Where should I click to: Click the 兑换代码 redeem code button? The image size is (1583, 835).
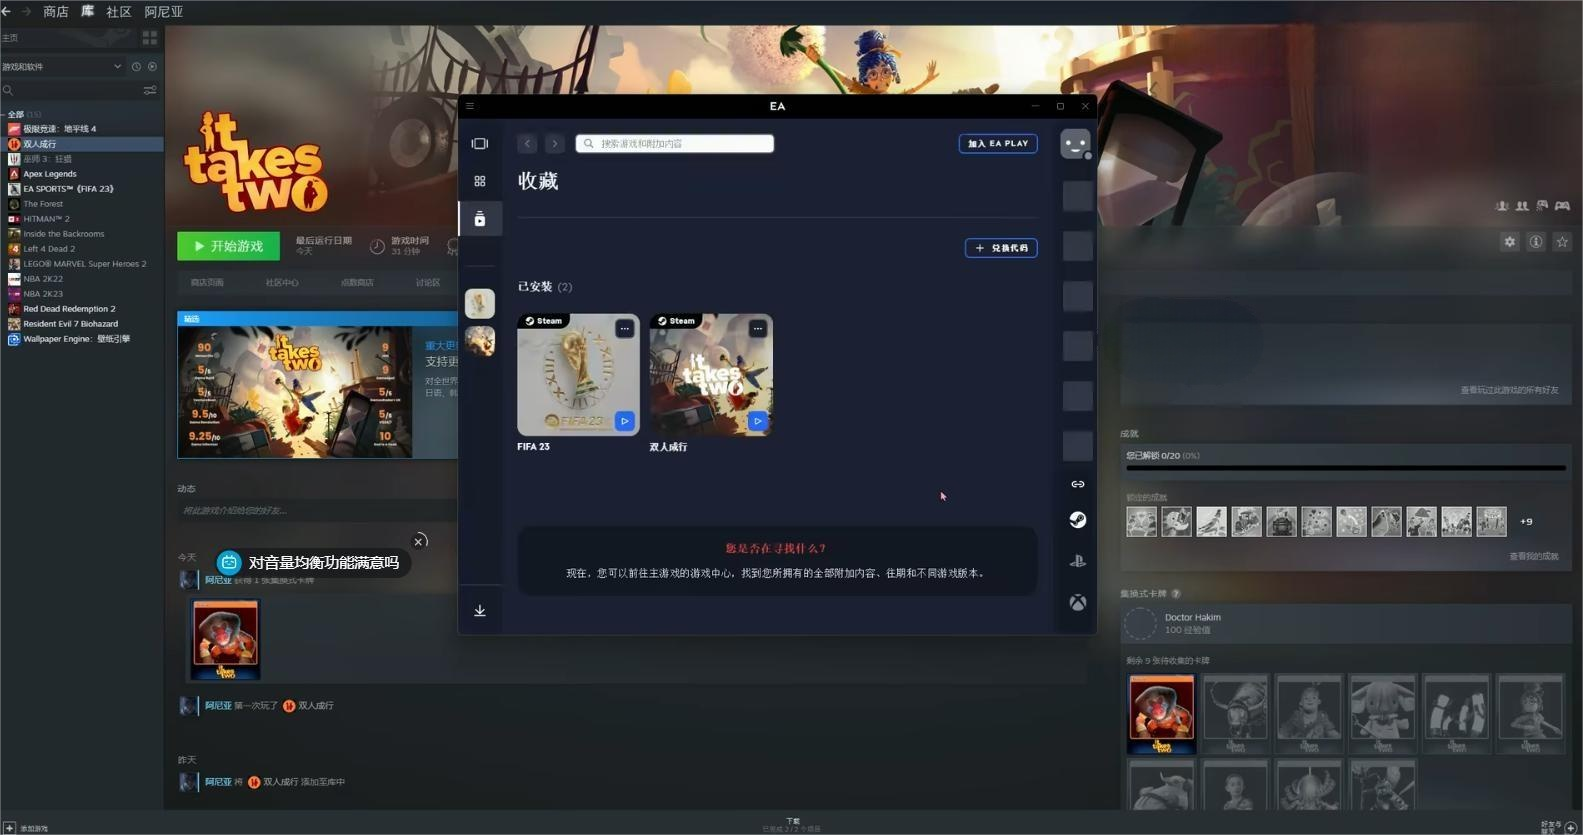pos(1001,248)
